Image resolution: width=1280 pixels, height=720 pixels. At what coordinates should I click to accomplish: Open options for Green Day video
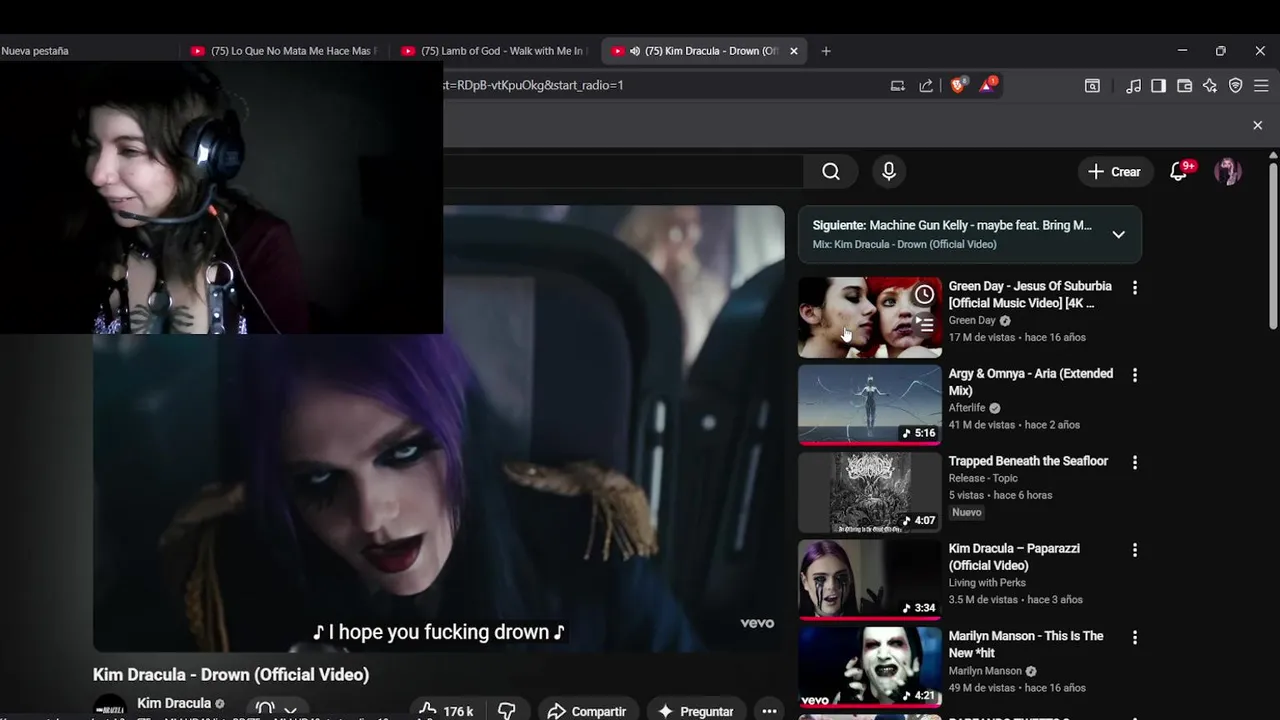(x=1134, y=288)
